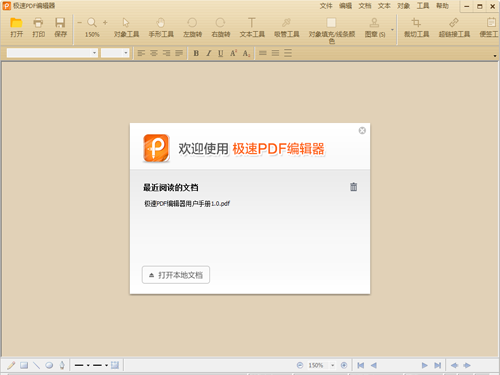Click the bottom bar zoom out circle button
This screenshot has width=500, height=375.
click(x=300, y=365)
